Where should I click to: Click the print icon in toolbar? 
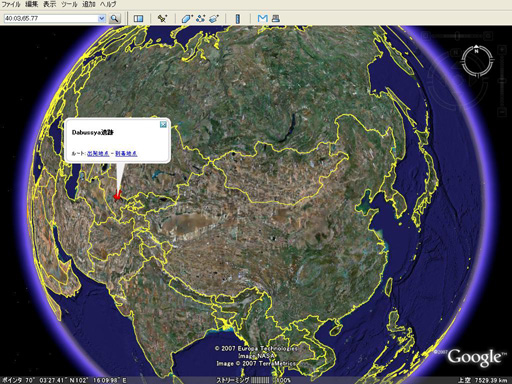coord(276,18)
